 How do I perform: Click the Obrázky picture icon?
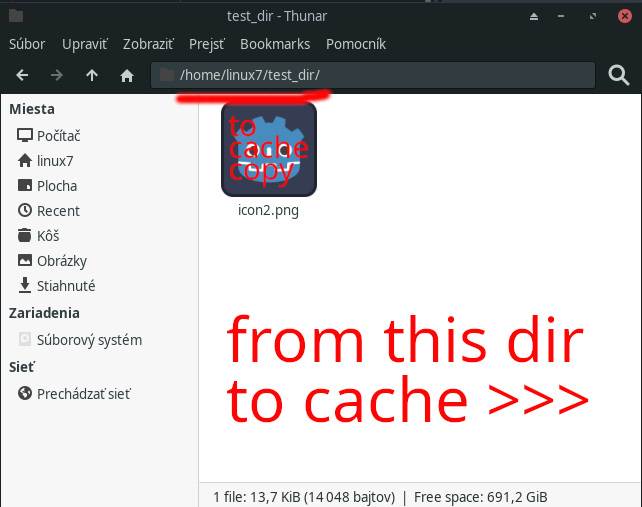click(x=25, y=260)
